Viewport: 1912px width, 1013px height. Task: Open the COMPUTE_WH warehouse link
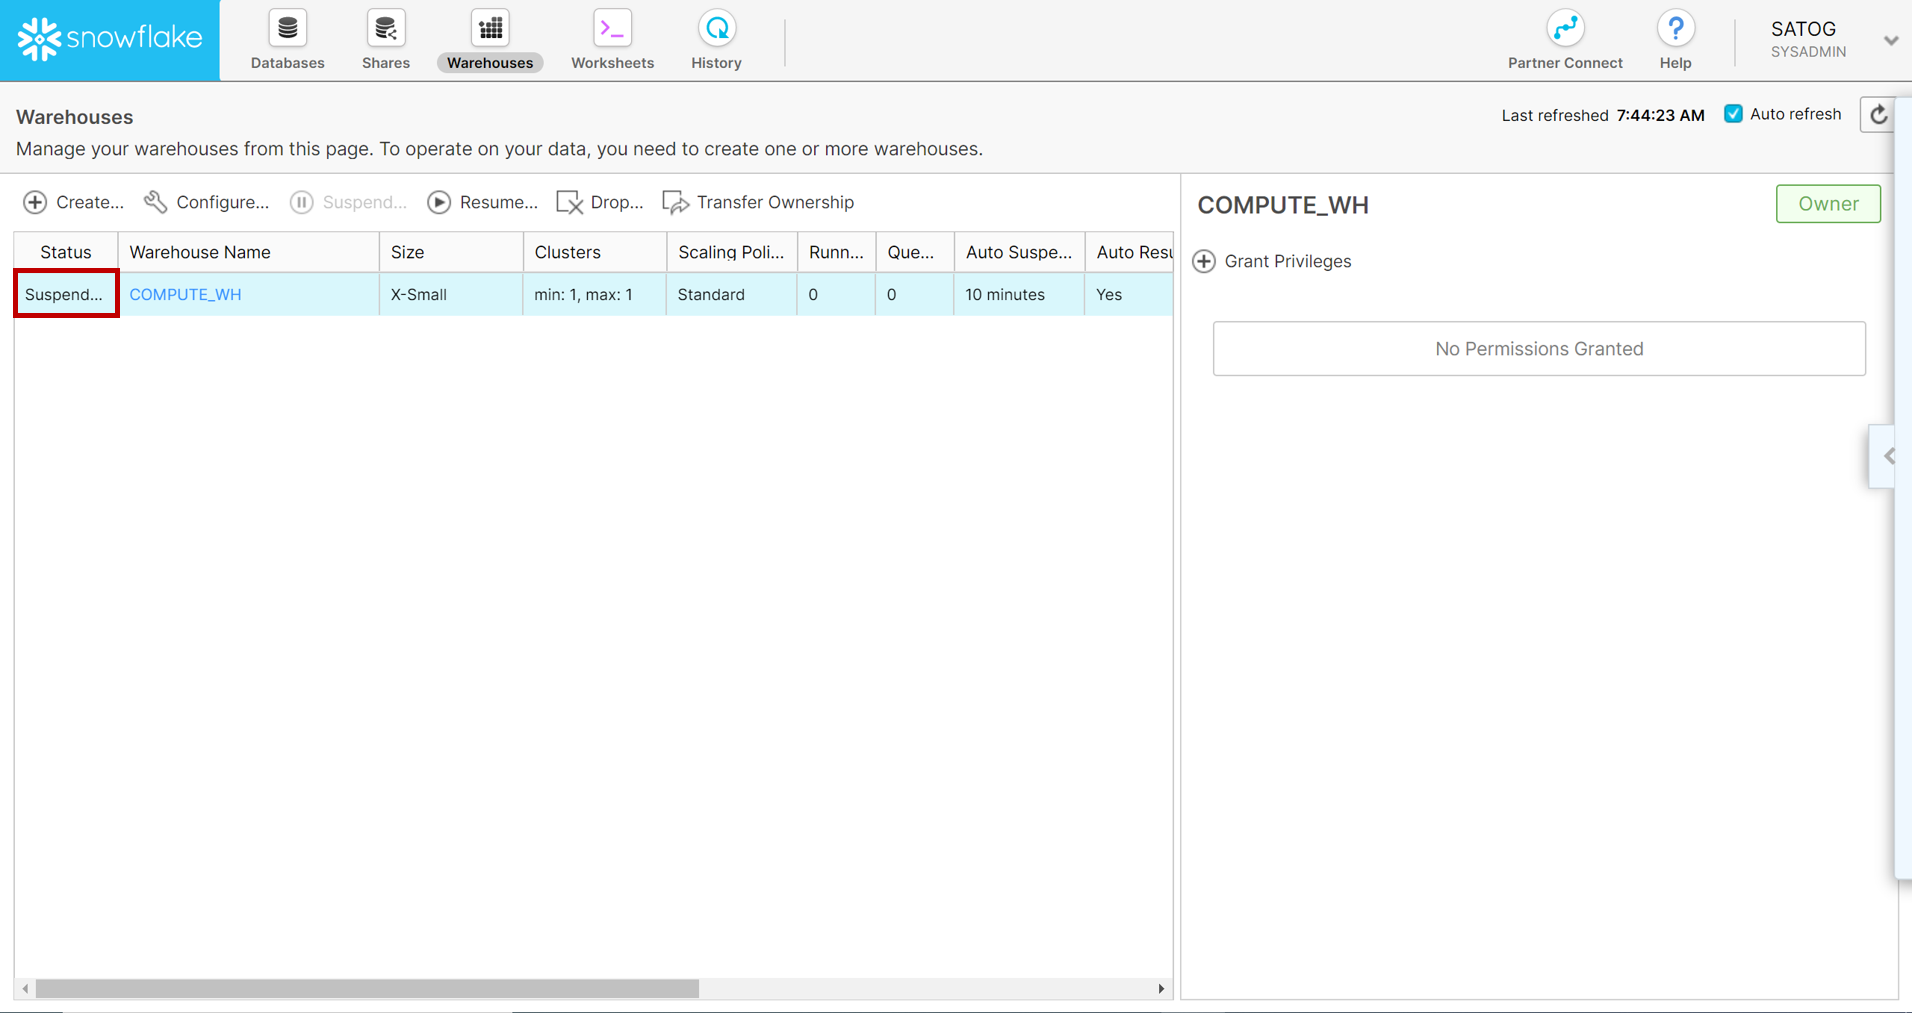click(185, 294)
